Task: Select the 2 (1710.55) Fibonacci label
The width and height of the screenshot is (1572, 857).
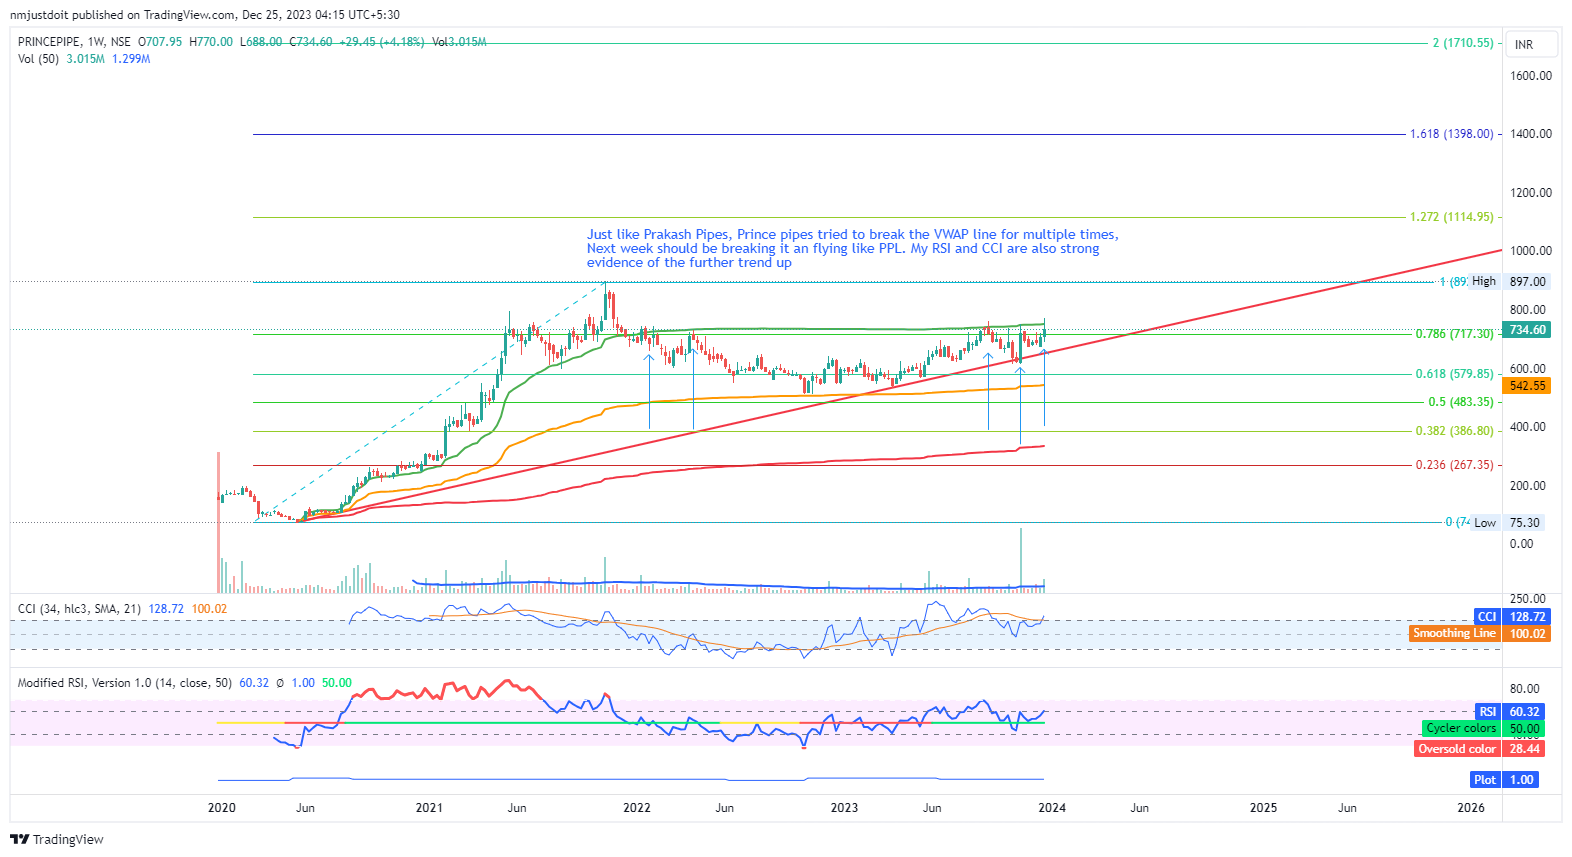Action: (x=1463, y=43)
